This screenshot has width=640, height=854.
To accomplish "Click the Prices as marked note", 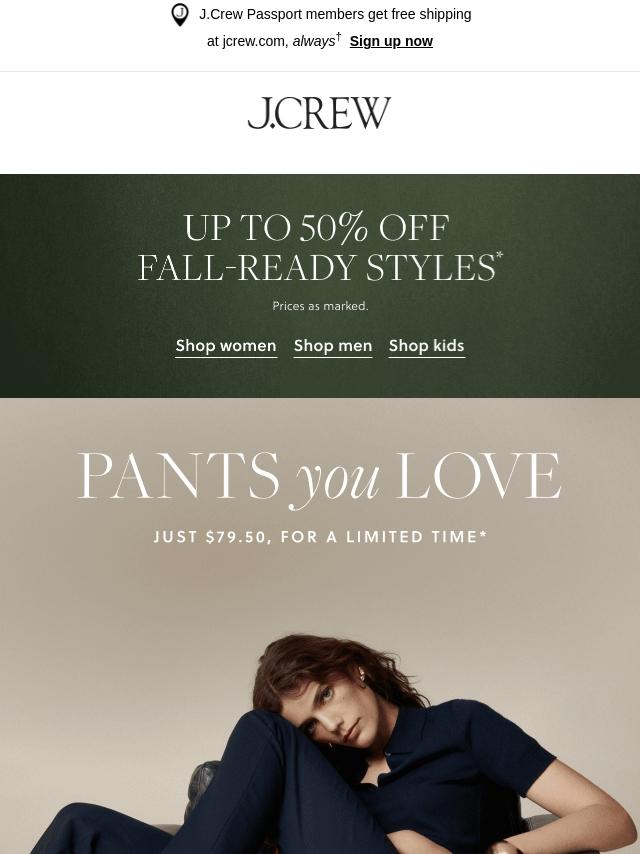I will (320, 306).
